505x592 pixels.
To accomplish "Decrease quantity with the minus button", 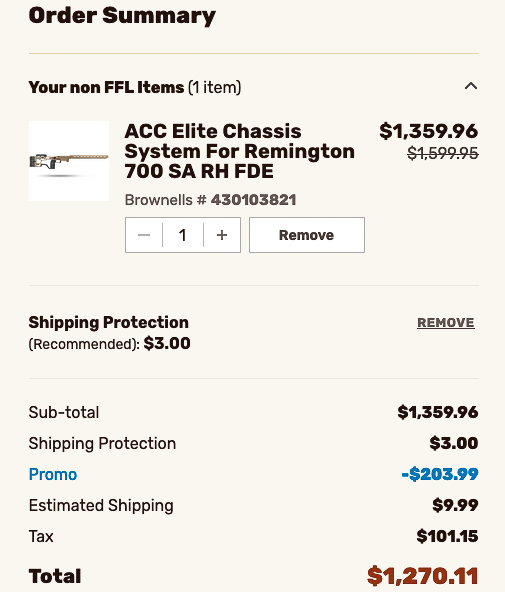I will pos(144,235).
